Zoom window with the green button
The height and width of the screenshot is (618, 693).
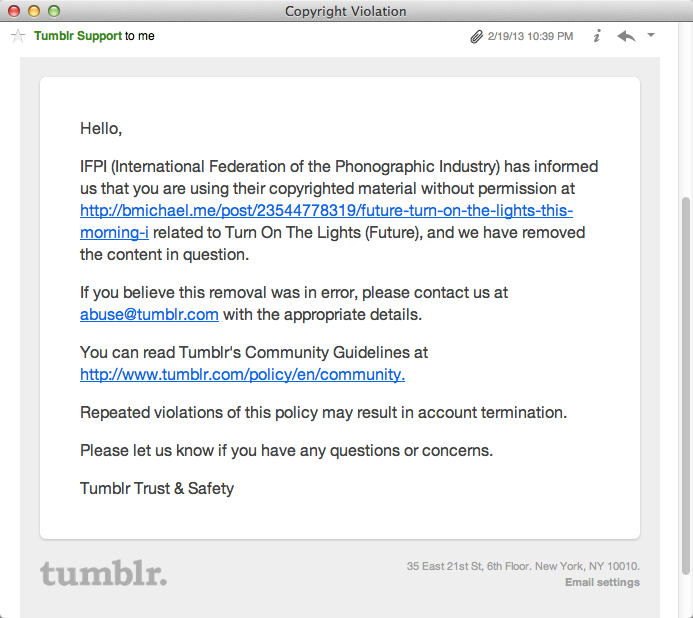(54, 11)
